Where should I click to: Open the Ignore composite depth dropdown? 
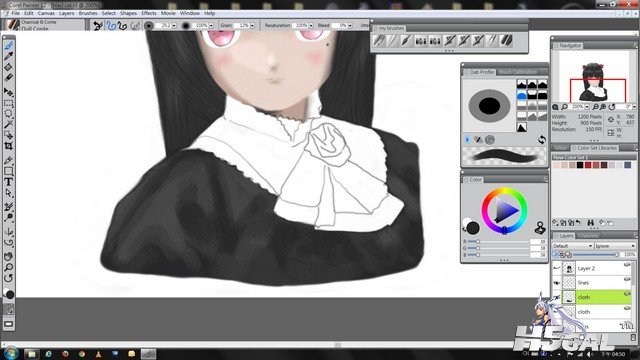[x=615, y=246]
